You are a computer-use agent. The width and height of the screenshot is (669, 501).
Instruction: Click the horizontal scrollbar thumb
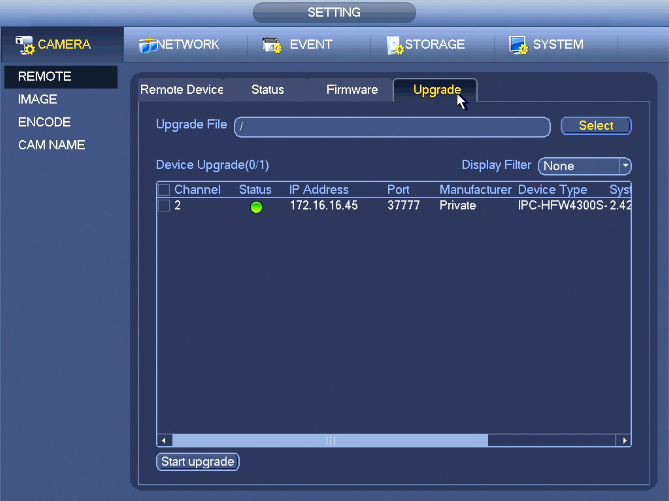(330, 440)
